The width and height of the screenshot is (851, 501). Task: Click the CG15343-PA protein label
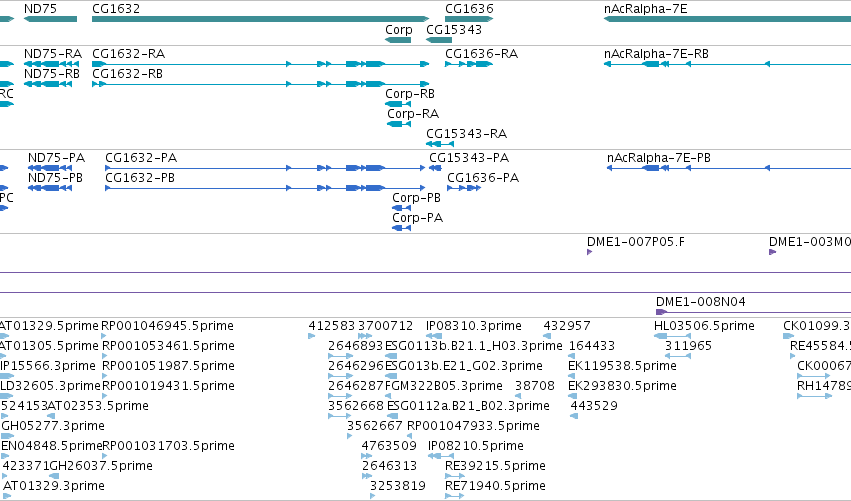coord(469,158)
